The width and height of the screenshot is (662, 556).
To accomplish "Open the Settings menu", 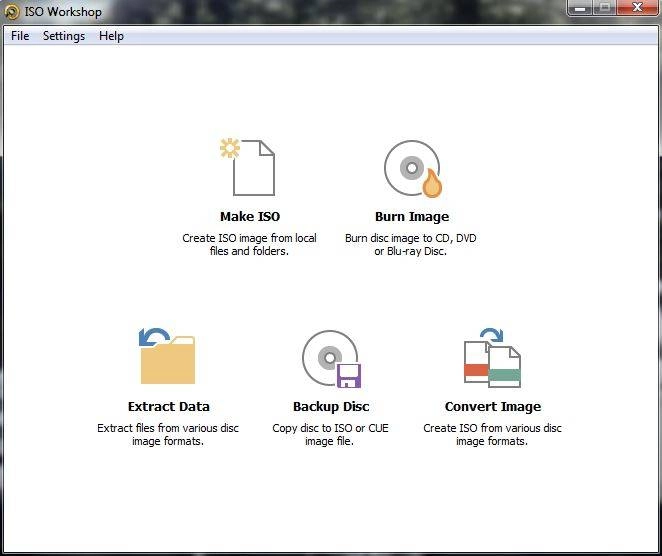I will (64, 36).
